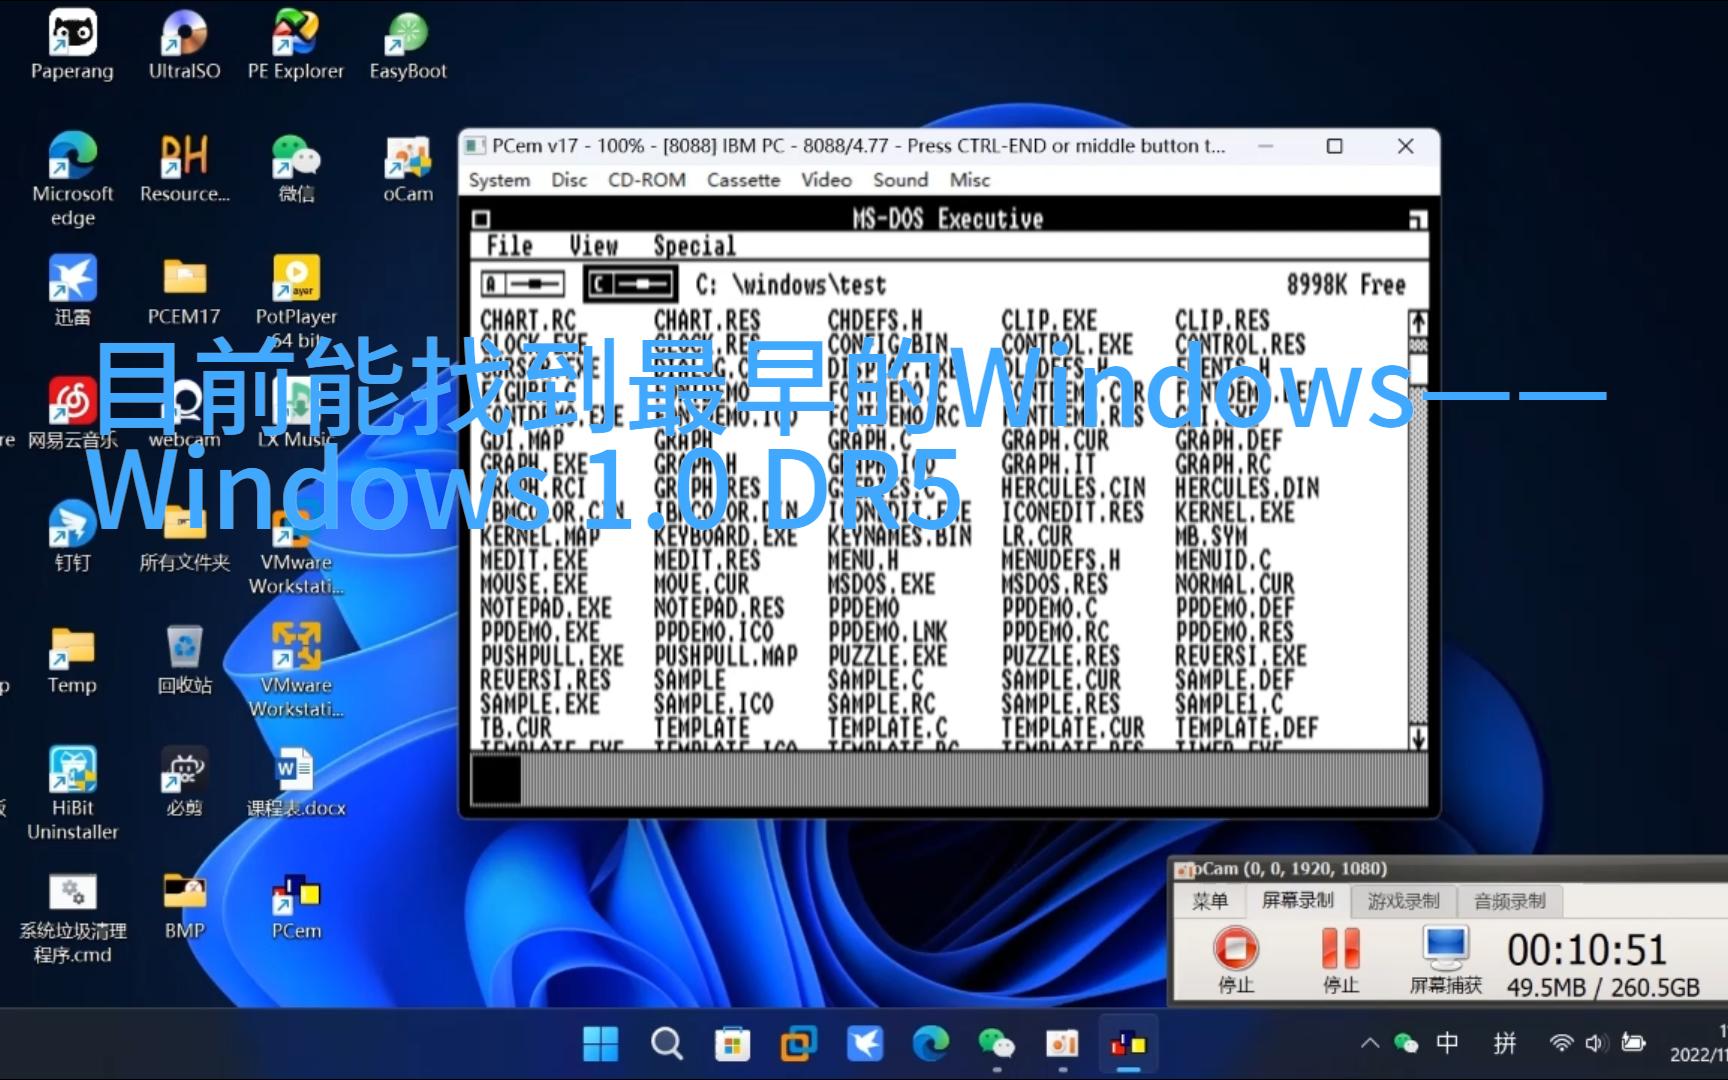Screen dimensions: 1728x1080
Task: Click MS-DOS Executive system menu box
Action: (481, 219)
